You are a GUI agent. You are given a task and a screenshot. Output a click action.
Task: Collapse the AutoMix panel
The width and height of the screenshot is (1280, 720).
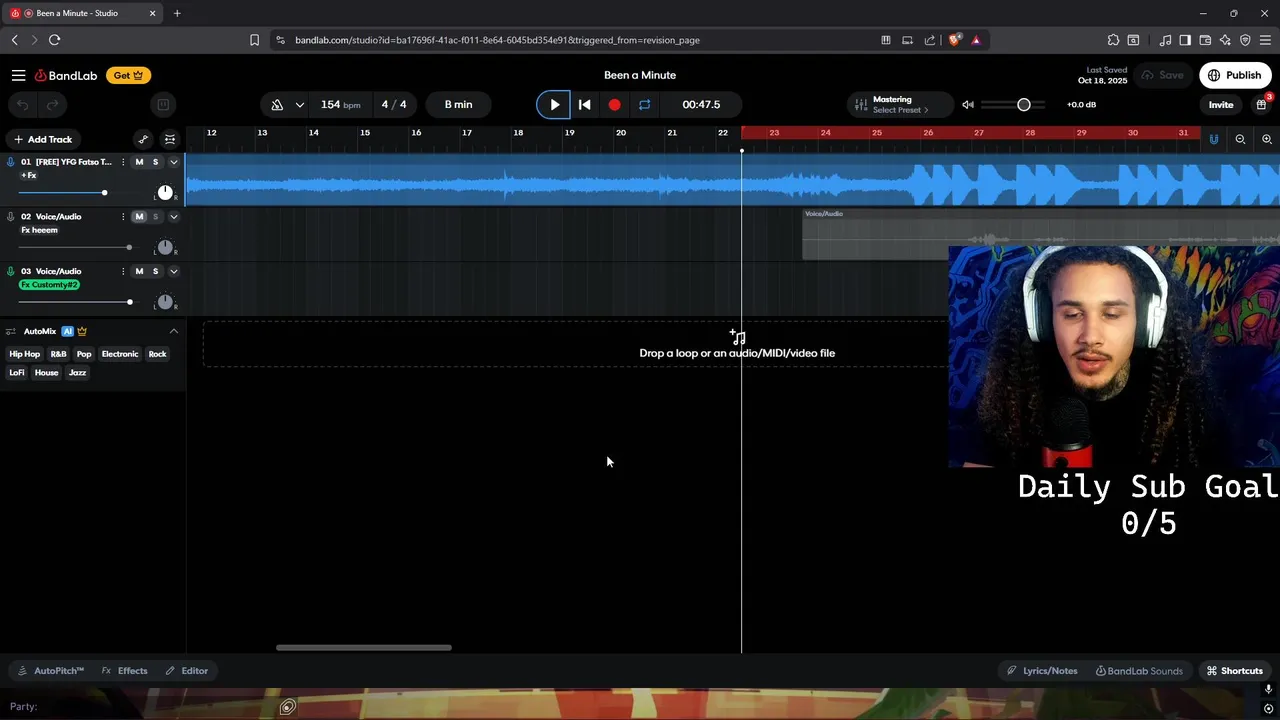point(173,331)
